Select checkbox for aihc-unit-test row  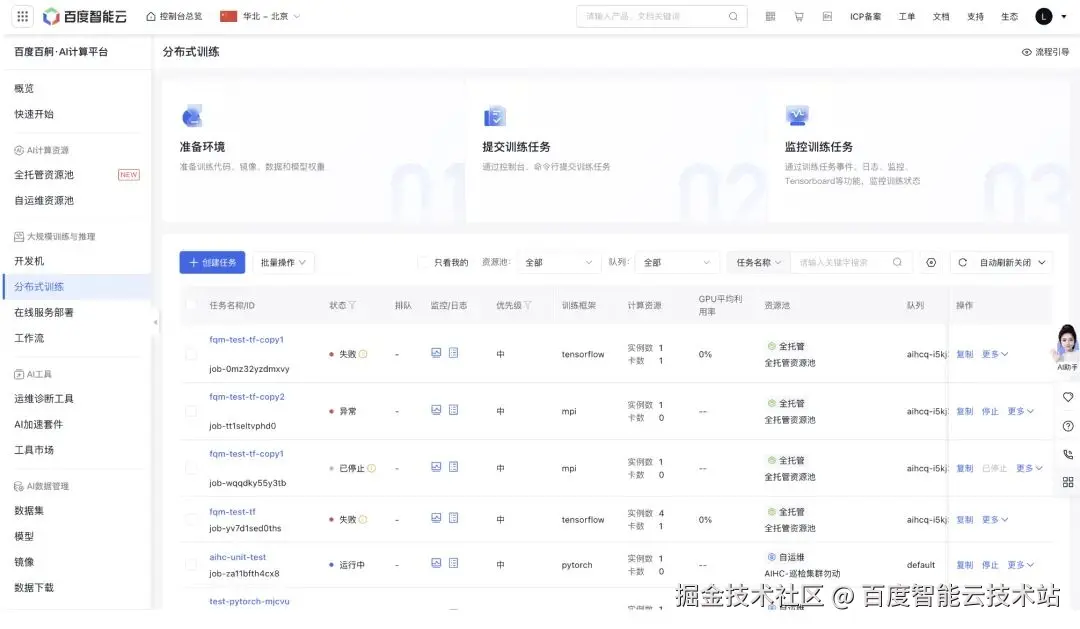(x=191, y=565)
